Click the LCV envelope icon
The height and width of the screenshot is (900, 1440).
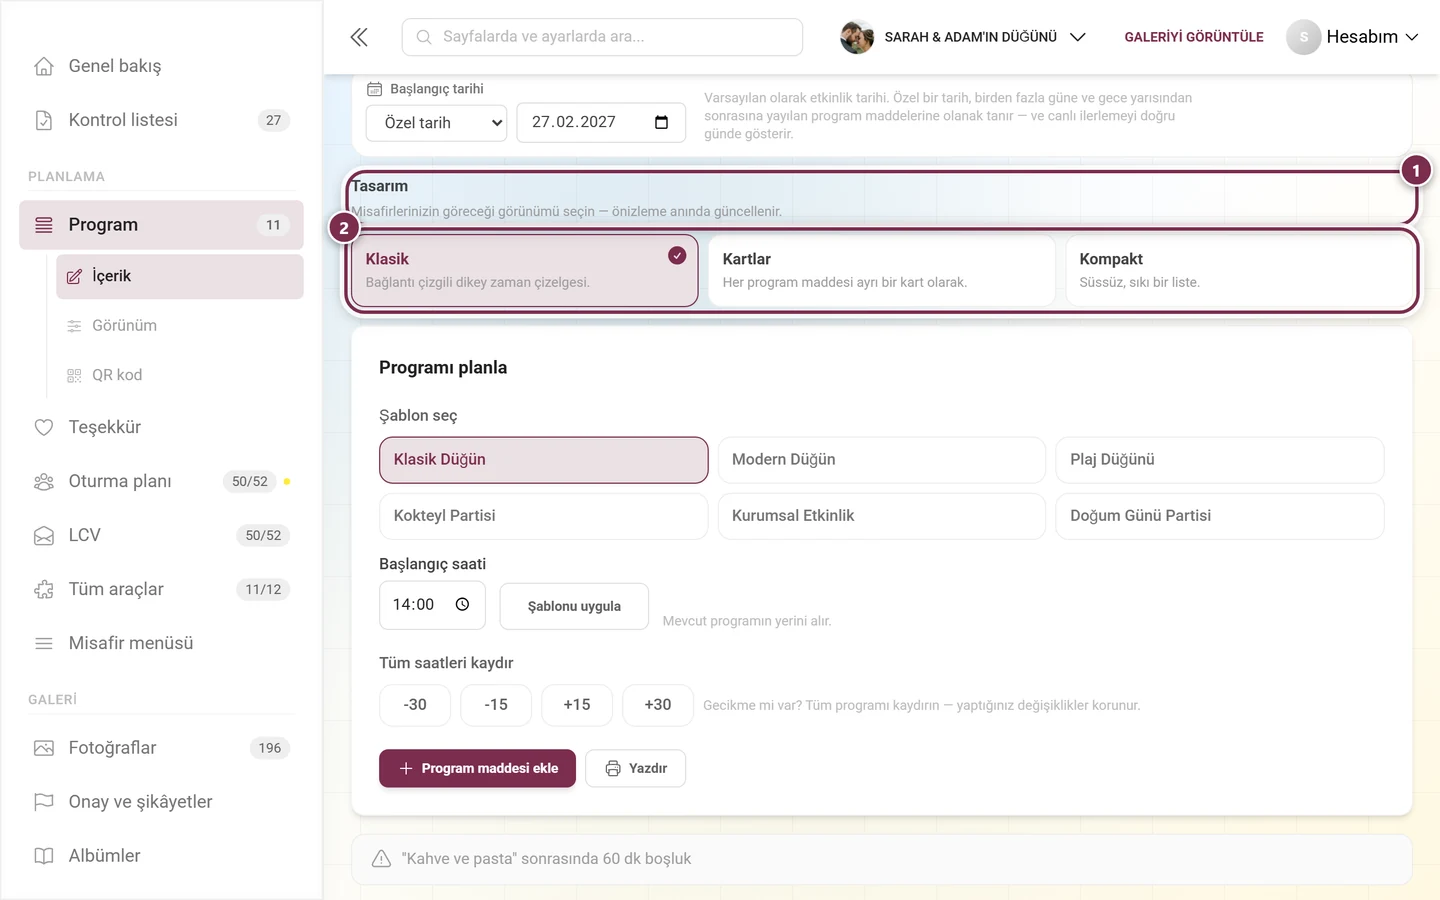(44, 535)
